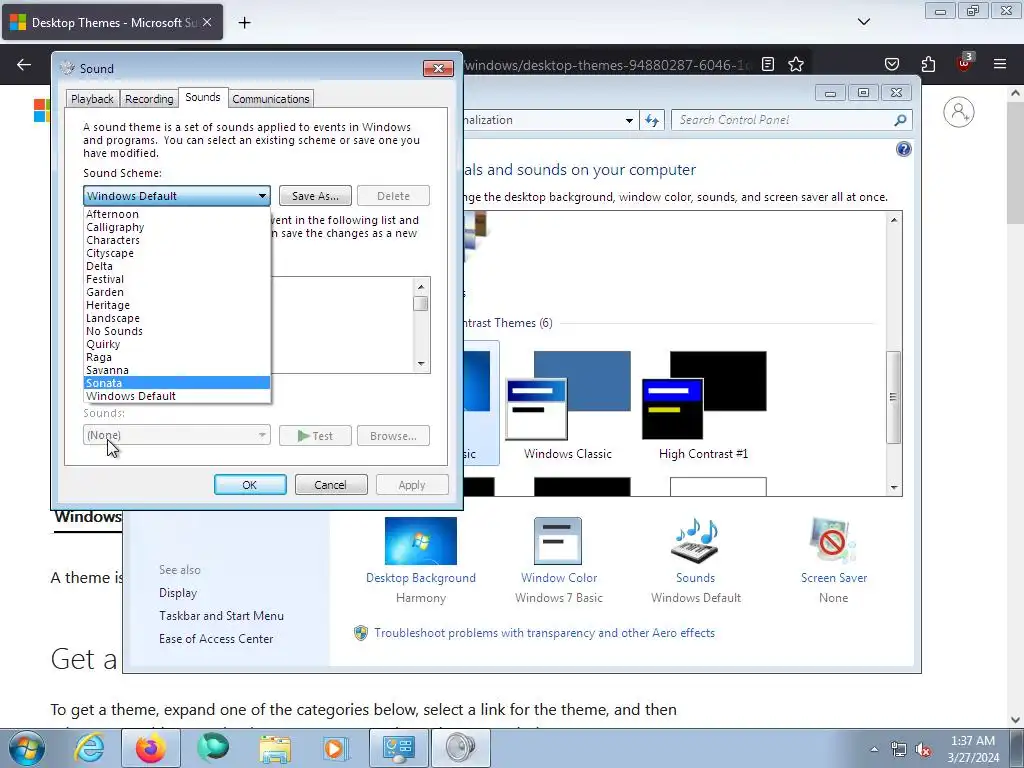Collapse the Sound Scheme combo box arrow

(x=262, y=196)
